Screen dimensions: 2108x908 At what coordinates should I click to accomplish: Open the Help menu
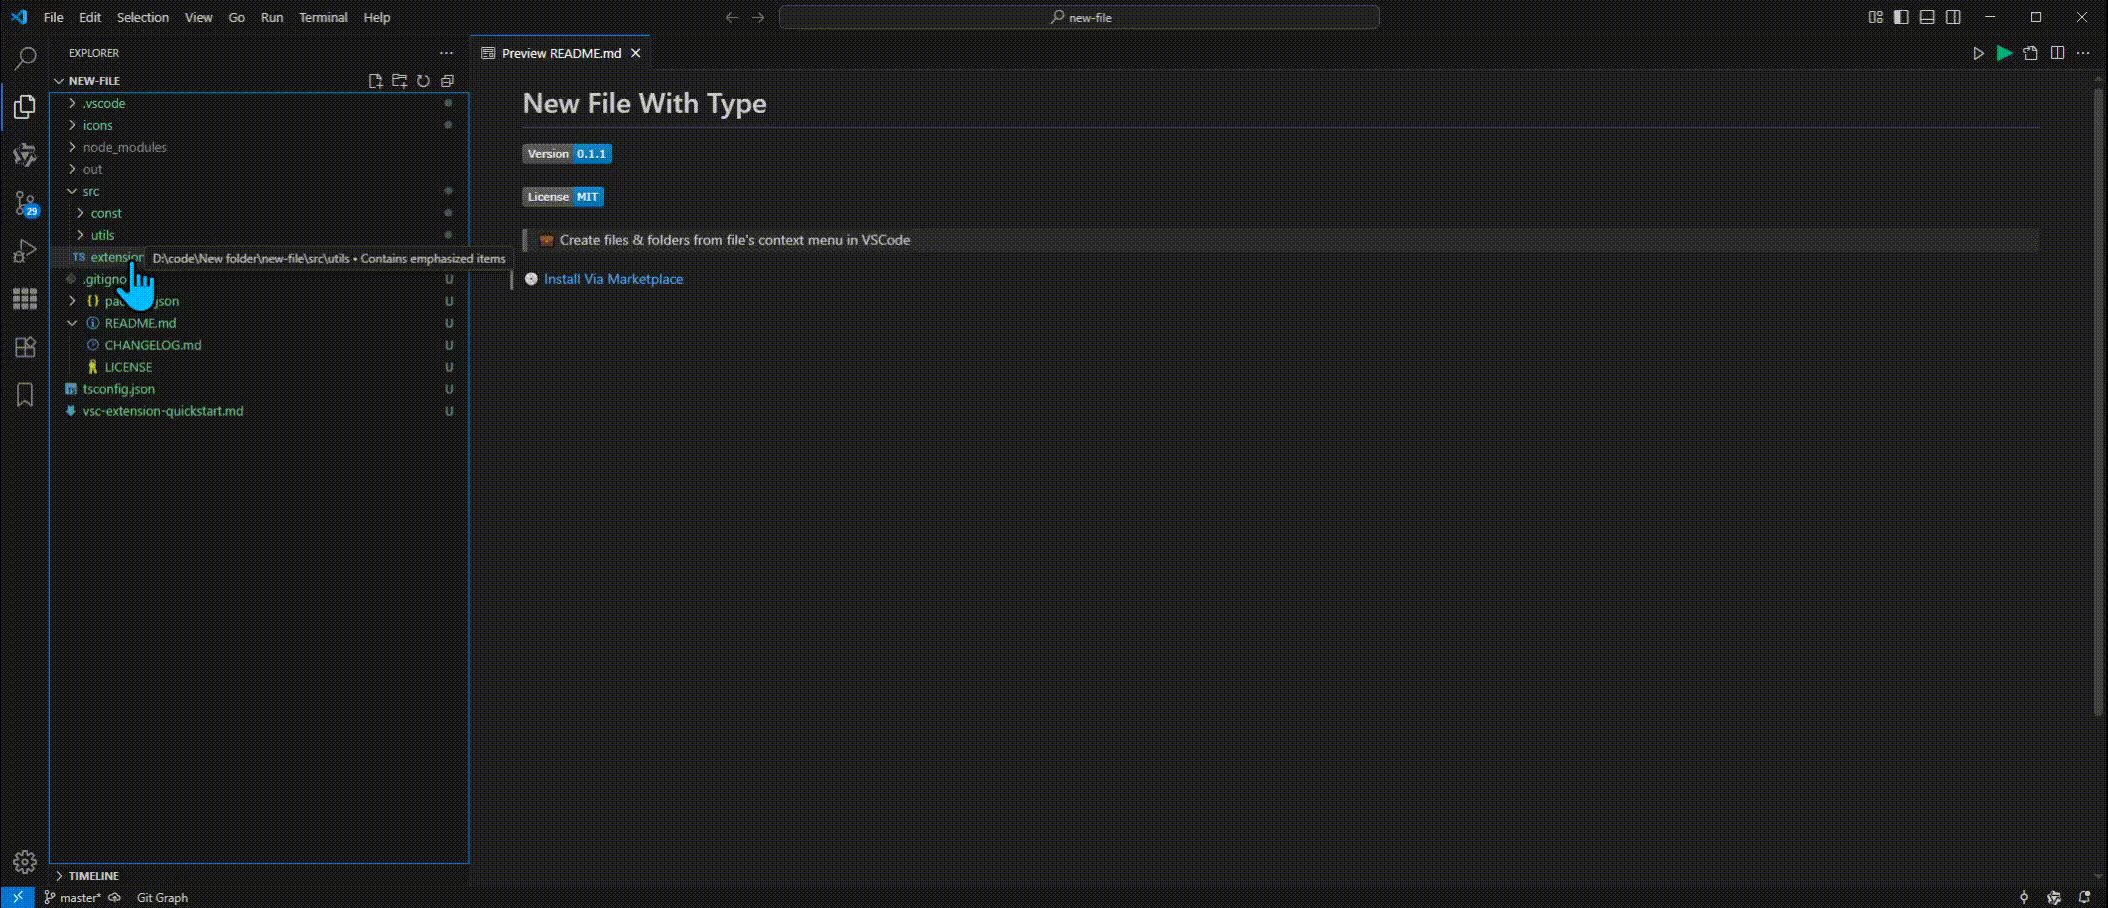[377, 17]
